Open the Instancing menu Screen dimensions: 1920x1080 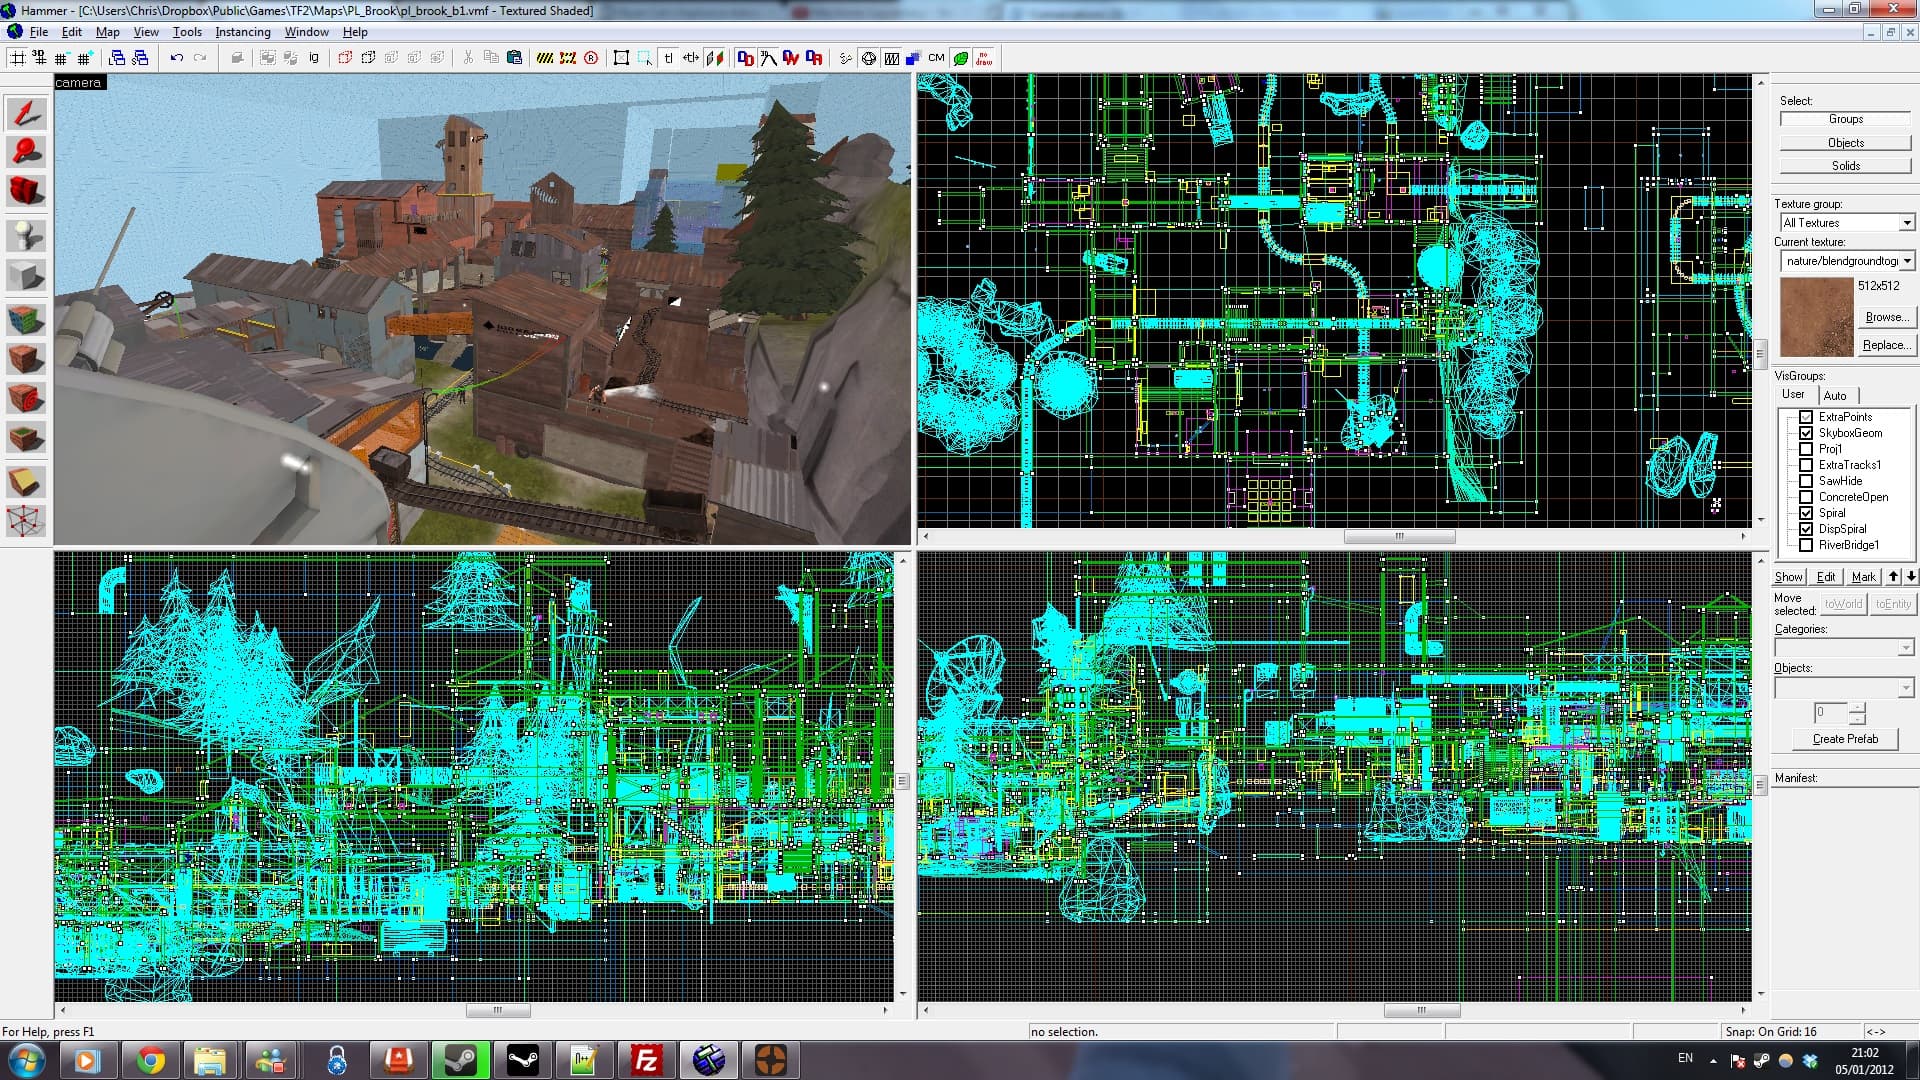pyautogui.click(x=243, y=32)
